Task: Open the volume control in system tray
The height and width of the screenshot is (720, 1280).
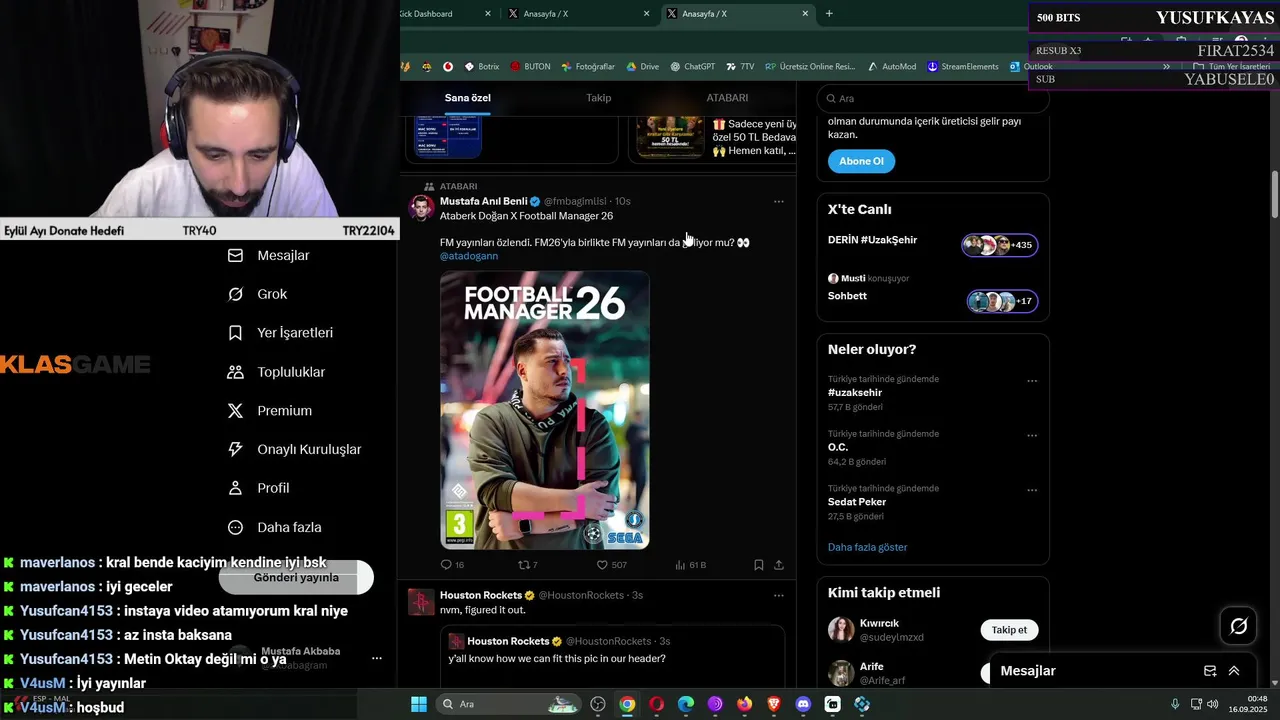Action: pos(1212,704)
